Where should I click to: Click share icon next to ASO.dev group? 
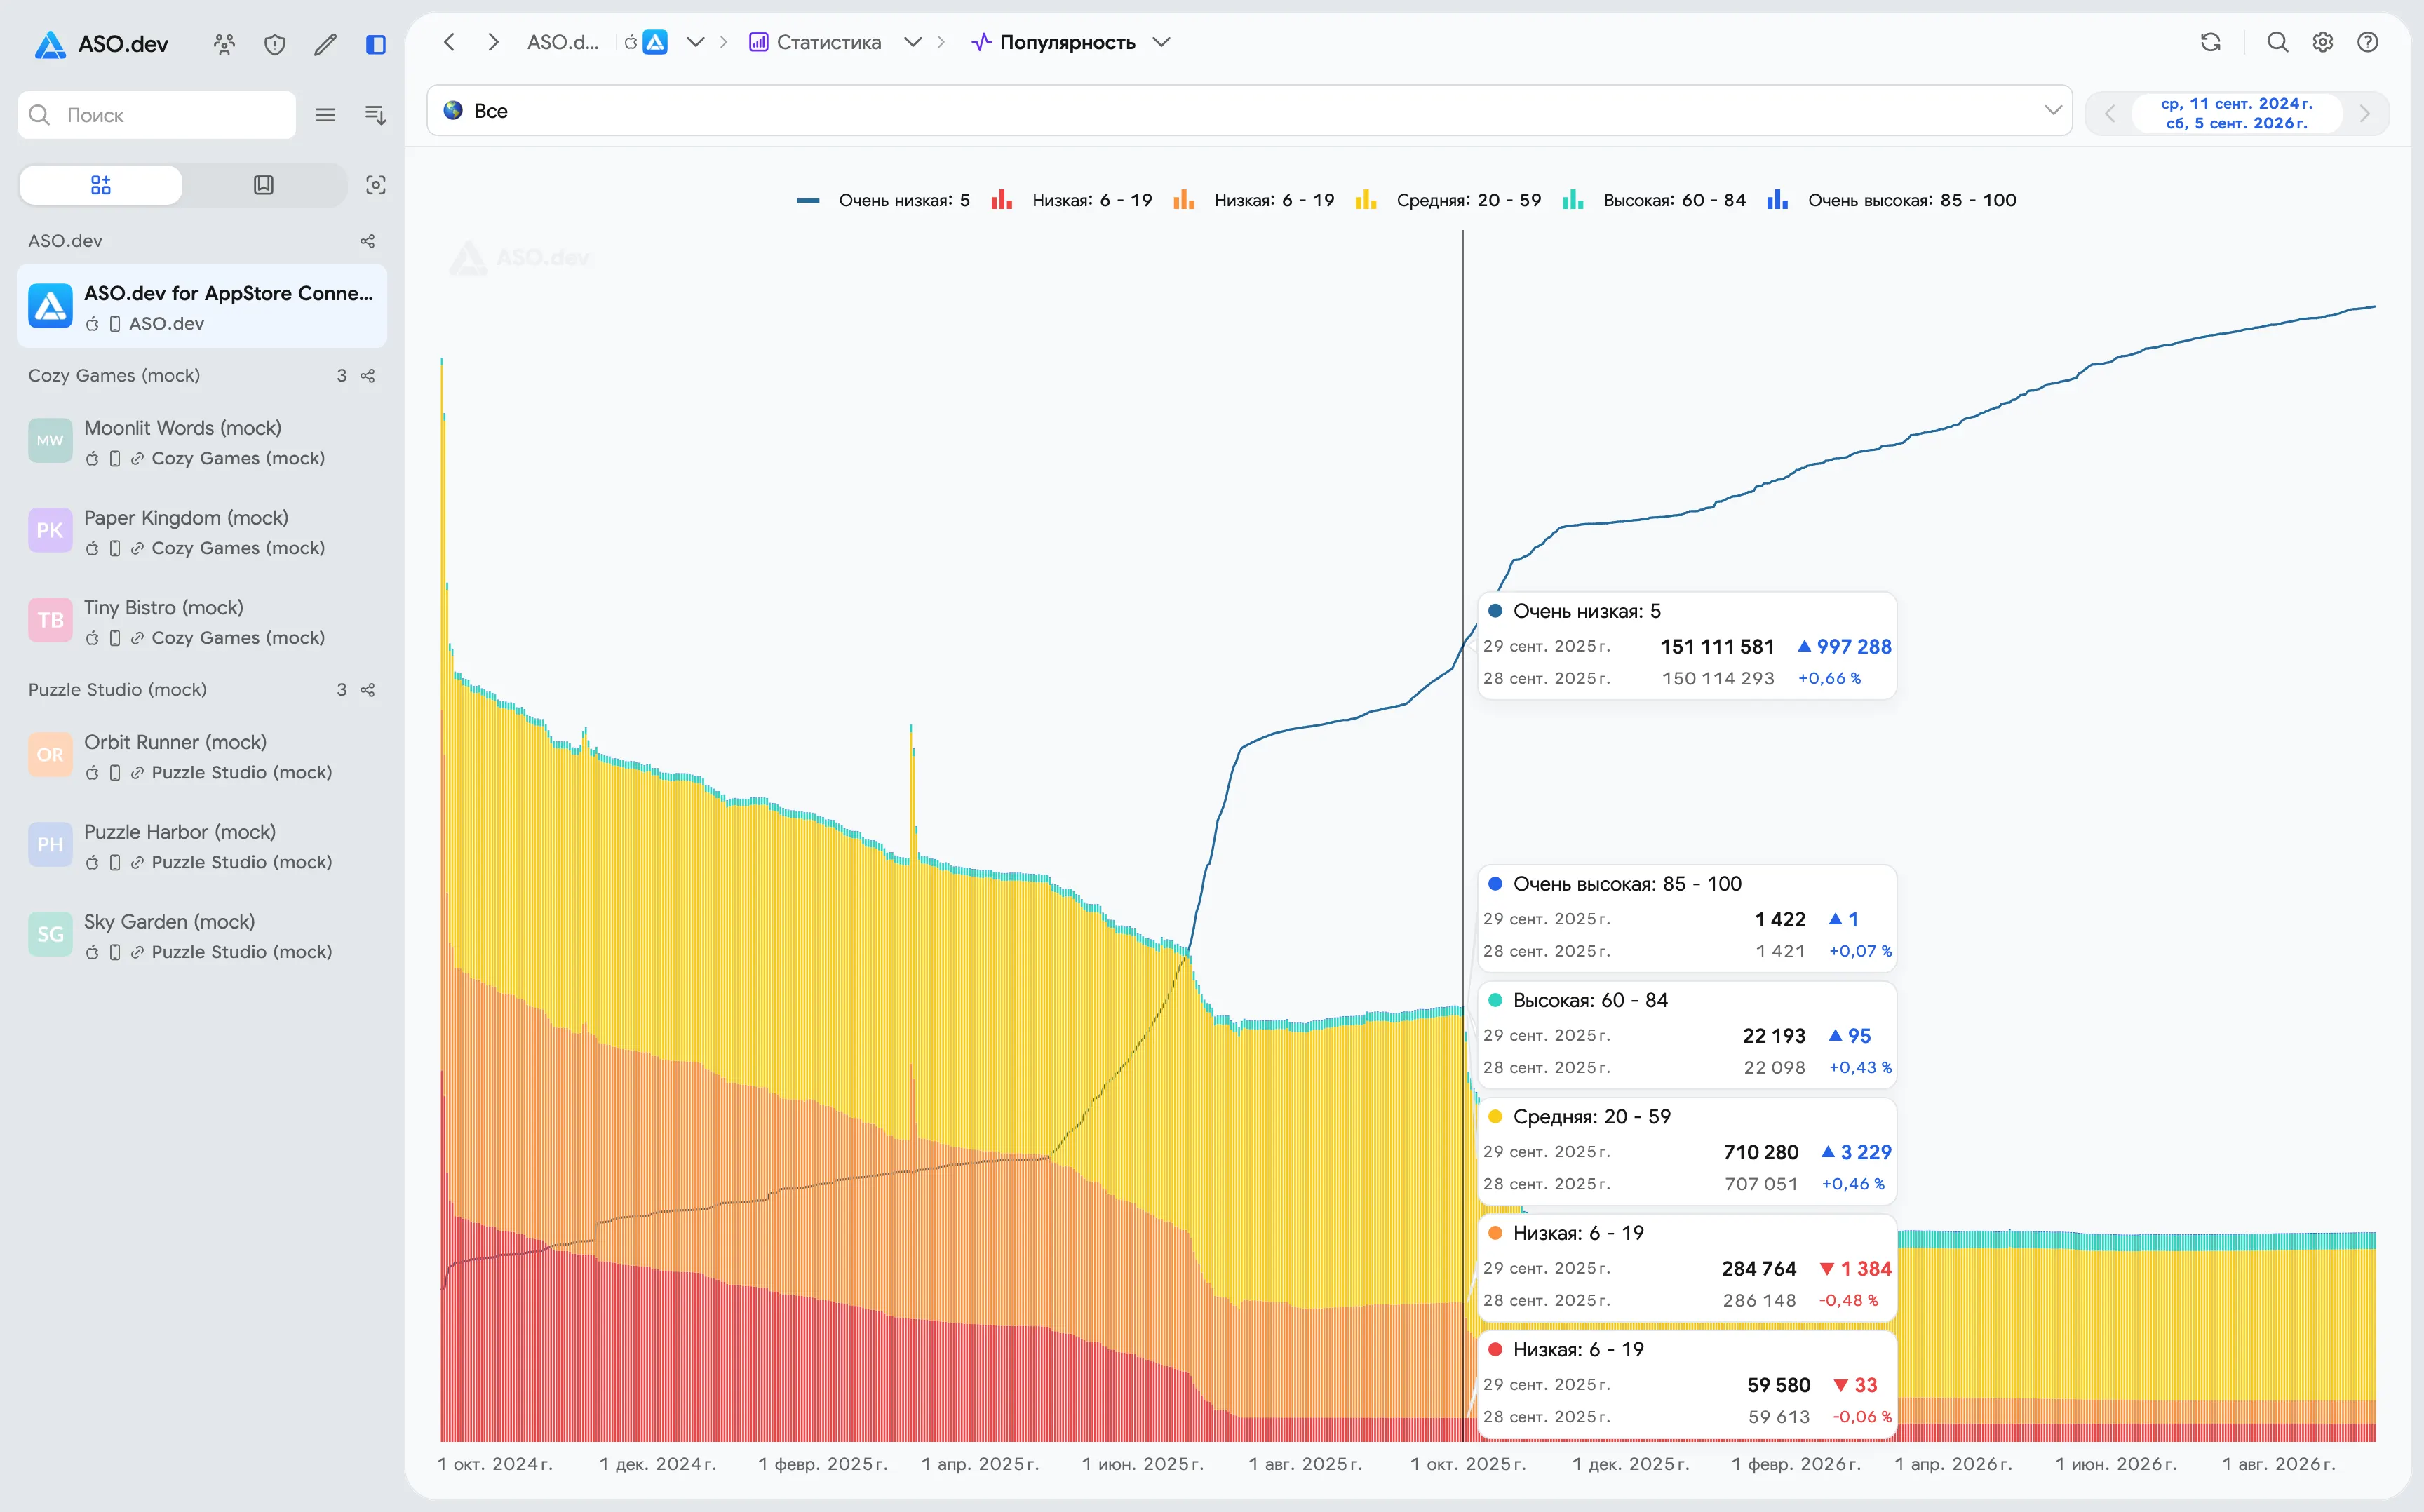tap(368, 241)
